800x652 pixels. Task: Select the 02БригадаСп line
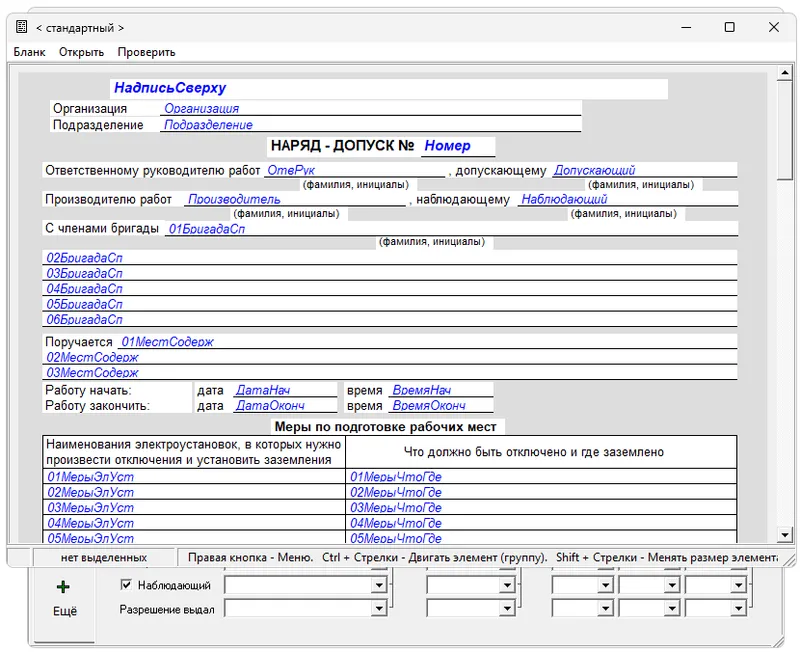coord(390,258)
